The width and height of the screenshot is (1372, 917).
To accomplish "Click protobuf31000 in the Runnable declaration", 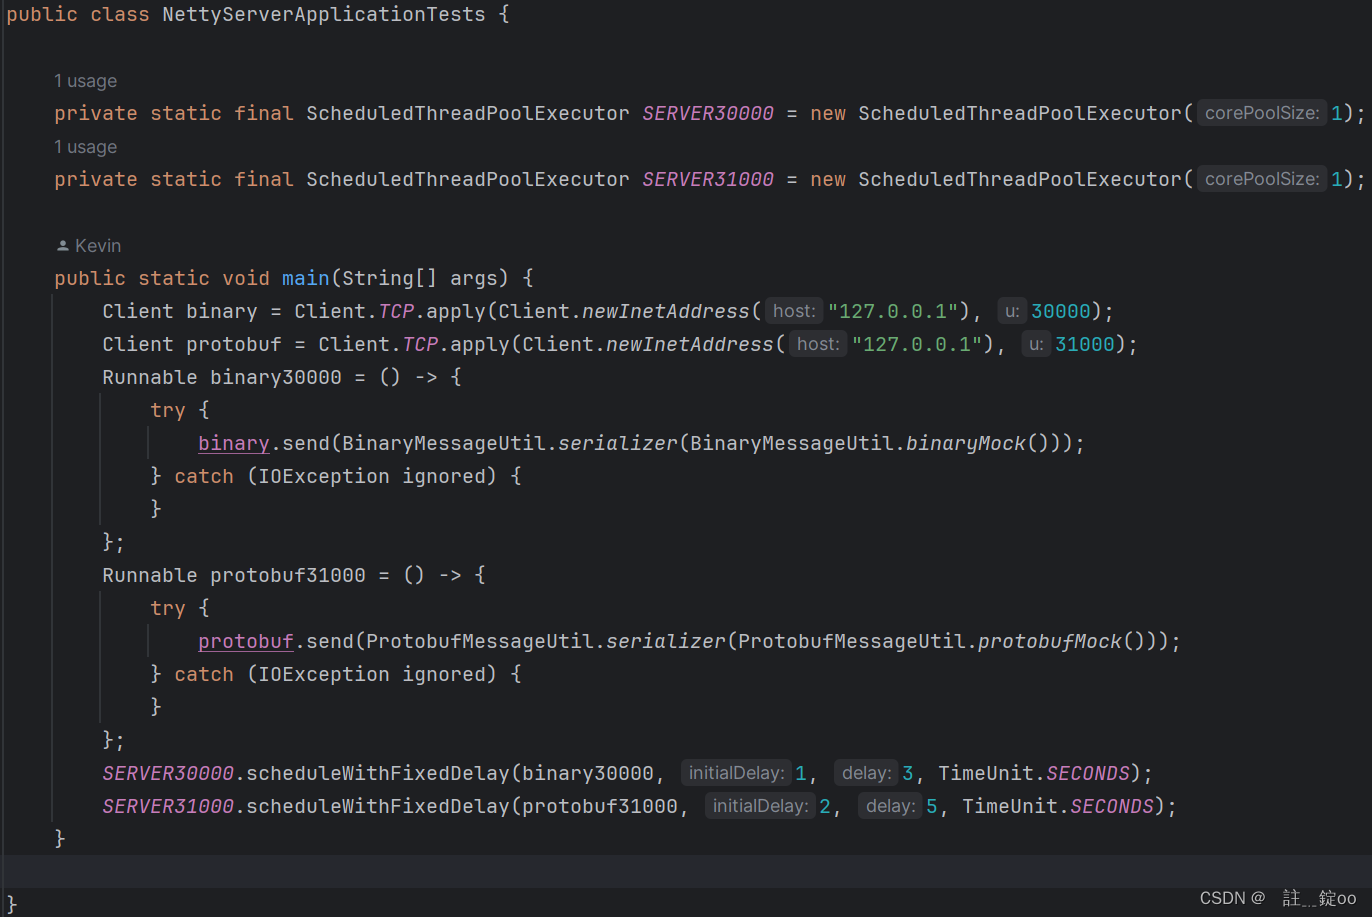I will tap(288, 575).
